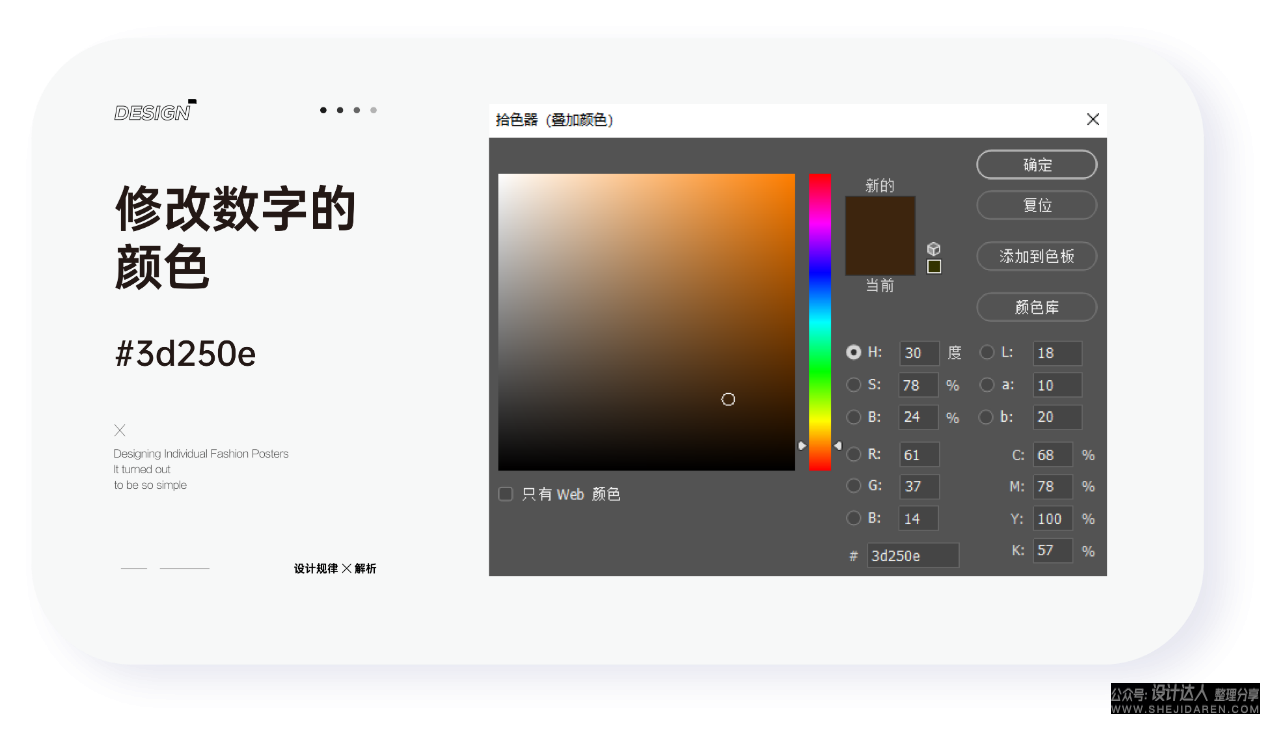This screenshot has height=734, width=1280.
Task: Select the B blue radio button
Action: [854, 518]
